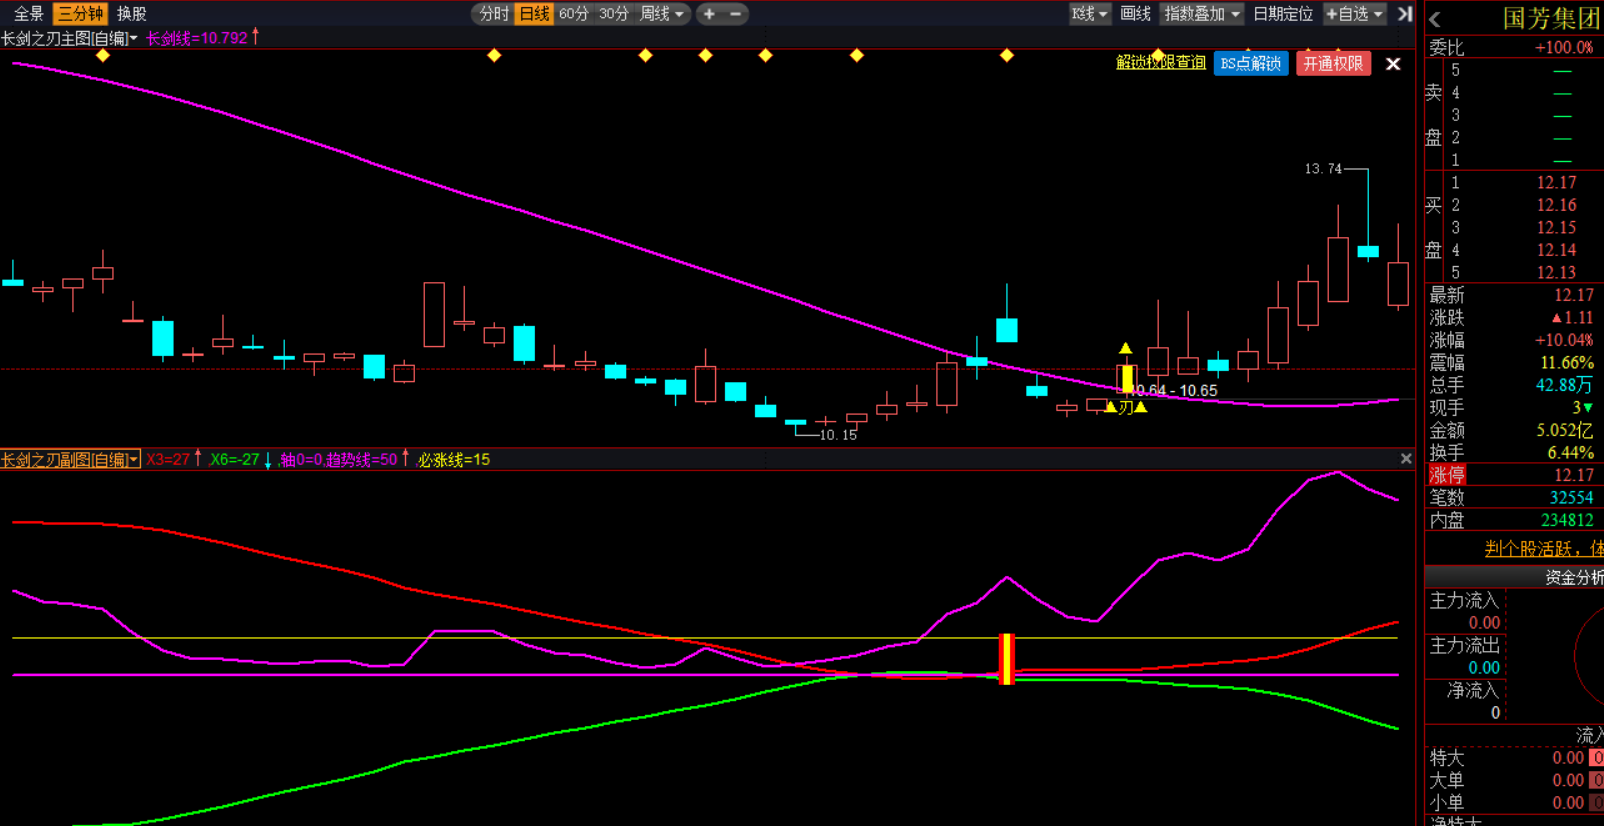The image size is (1604, 826).
Task: Open the 解锁权限查询 link
Action: click(x=1161, y=63)
